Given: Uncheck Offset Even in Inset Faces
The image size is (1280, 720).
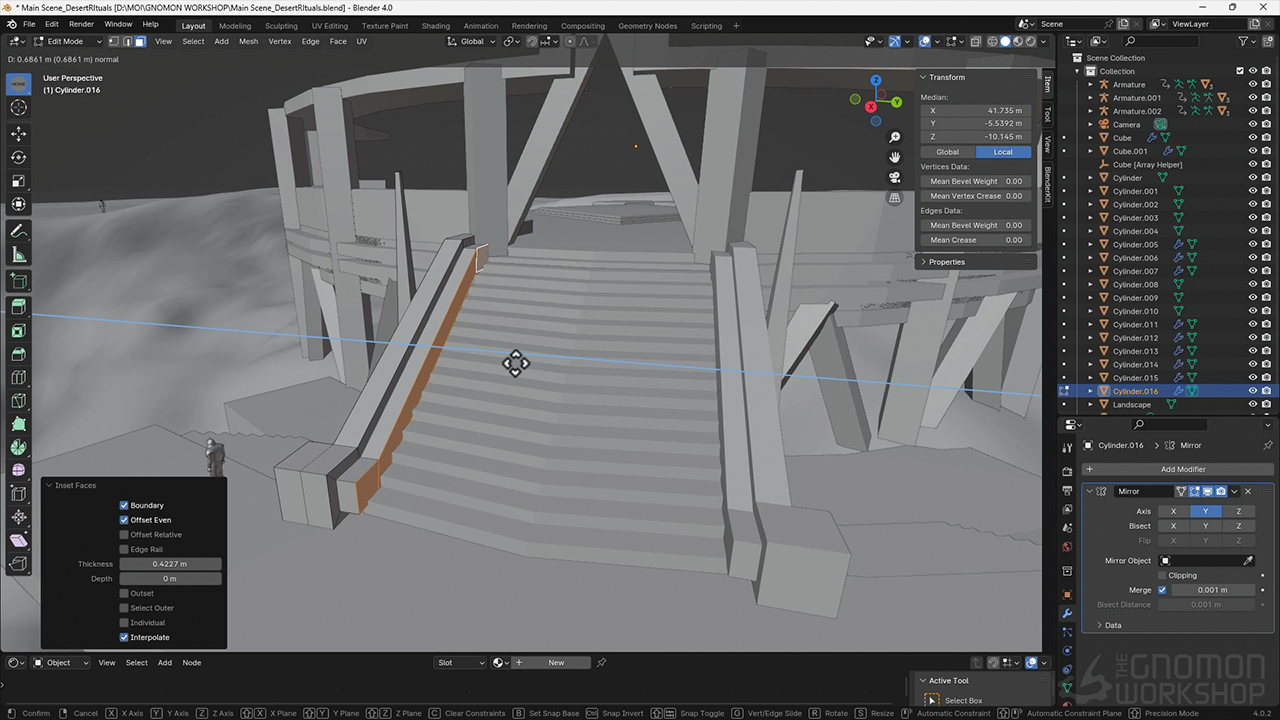Looking at the screenshot, I should (x=124, y=520).
